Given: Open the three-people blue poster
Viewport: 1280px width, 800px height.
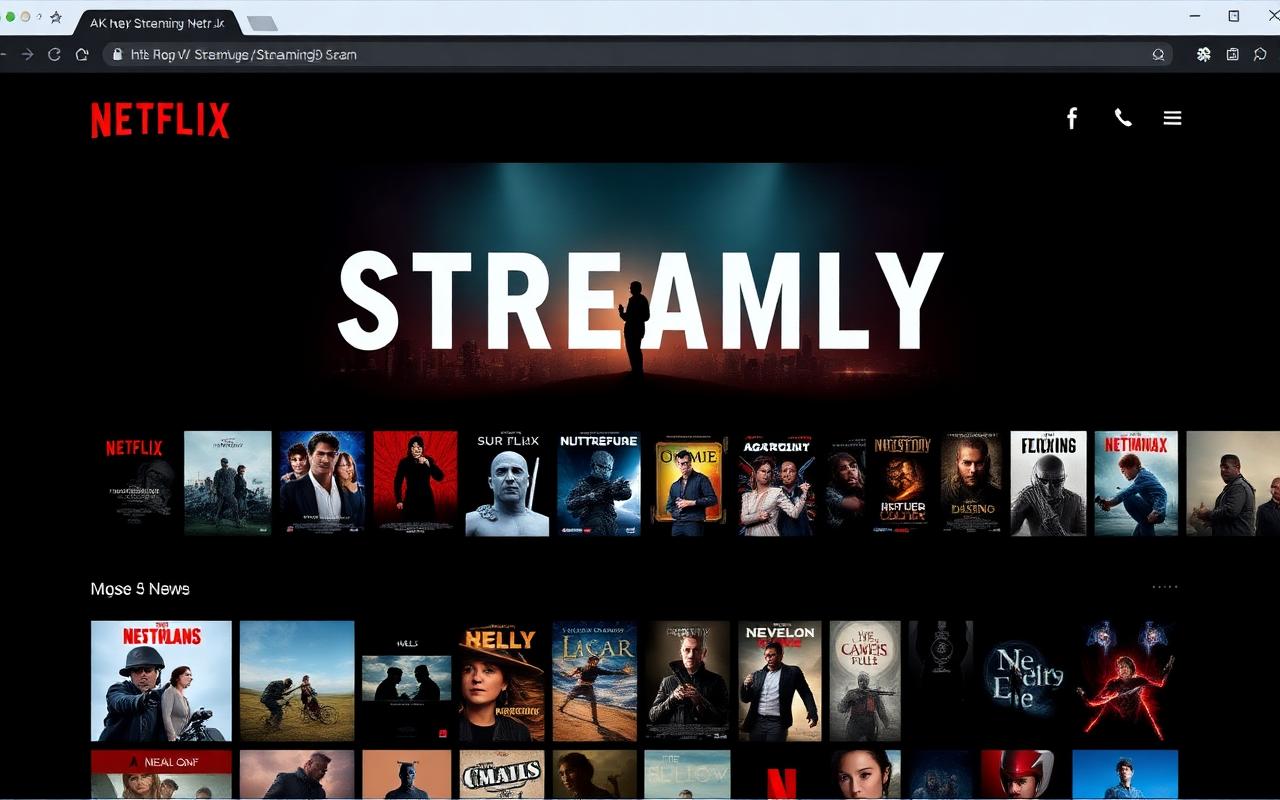Looking at the screenshot, I should click(x=322, y=484).
